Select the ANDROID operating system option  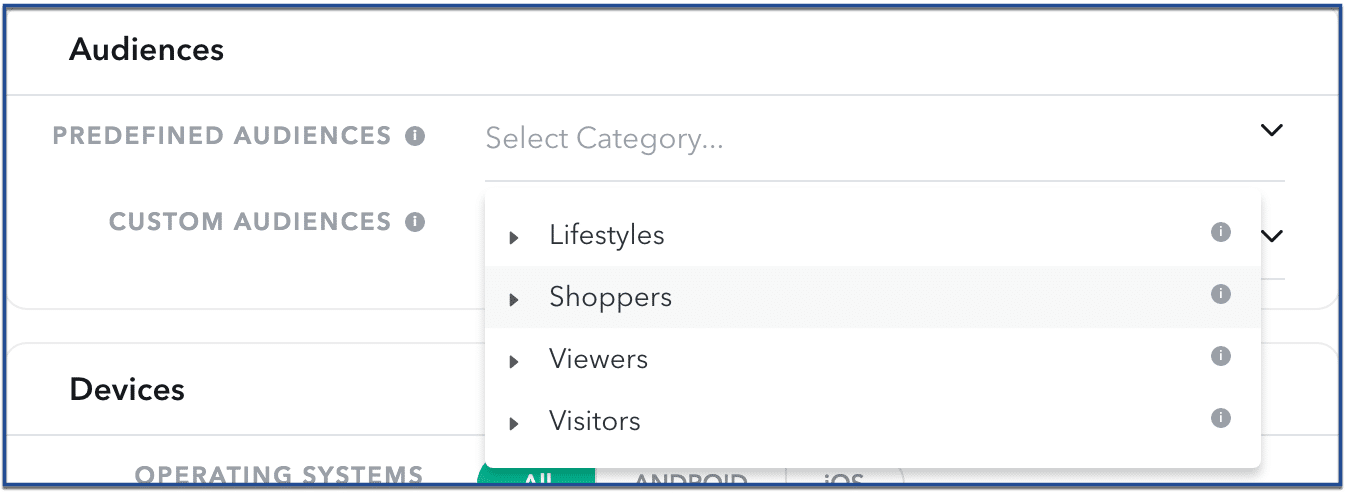pyautogui.click(x=691, y=480)
